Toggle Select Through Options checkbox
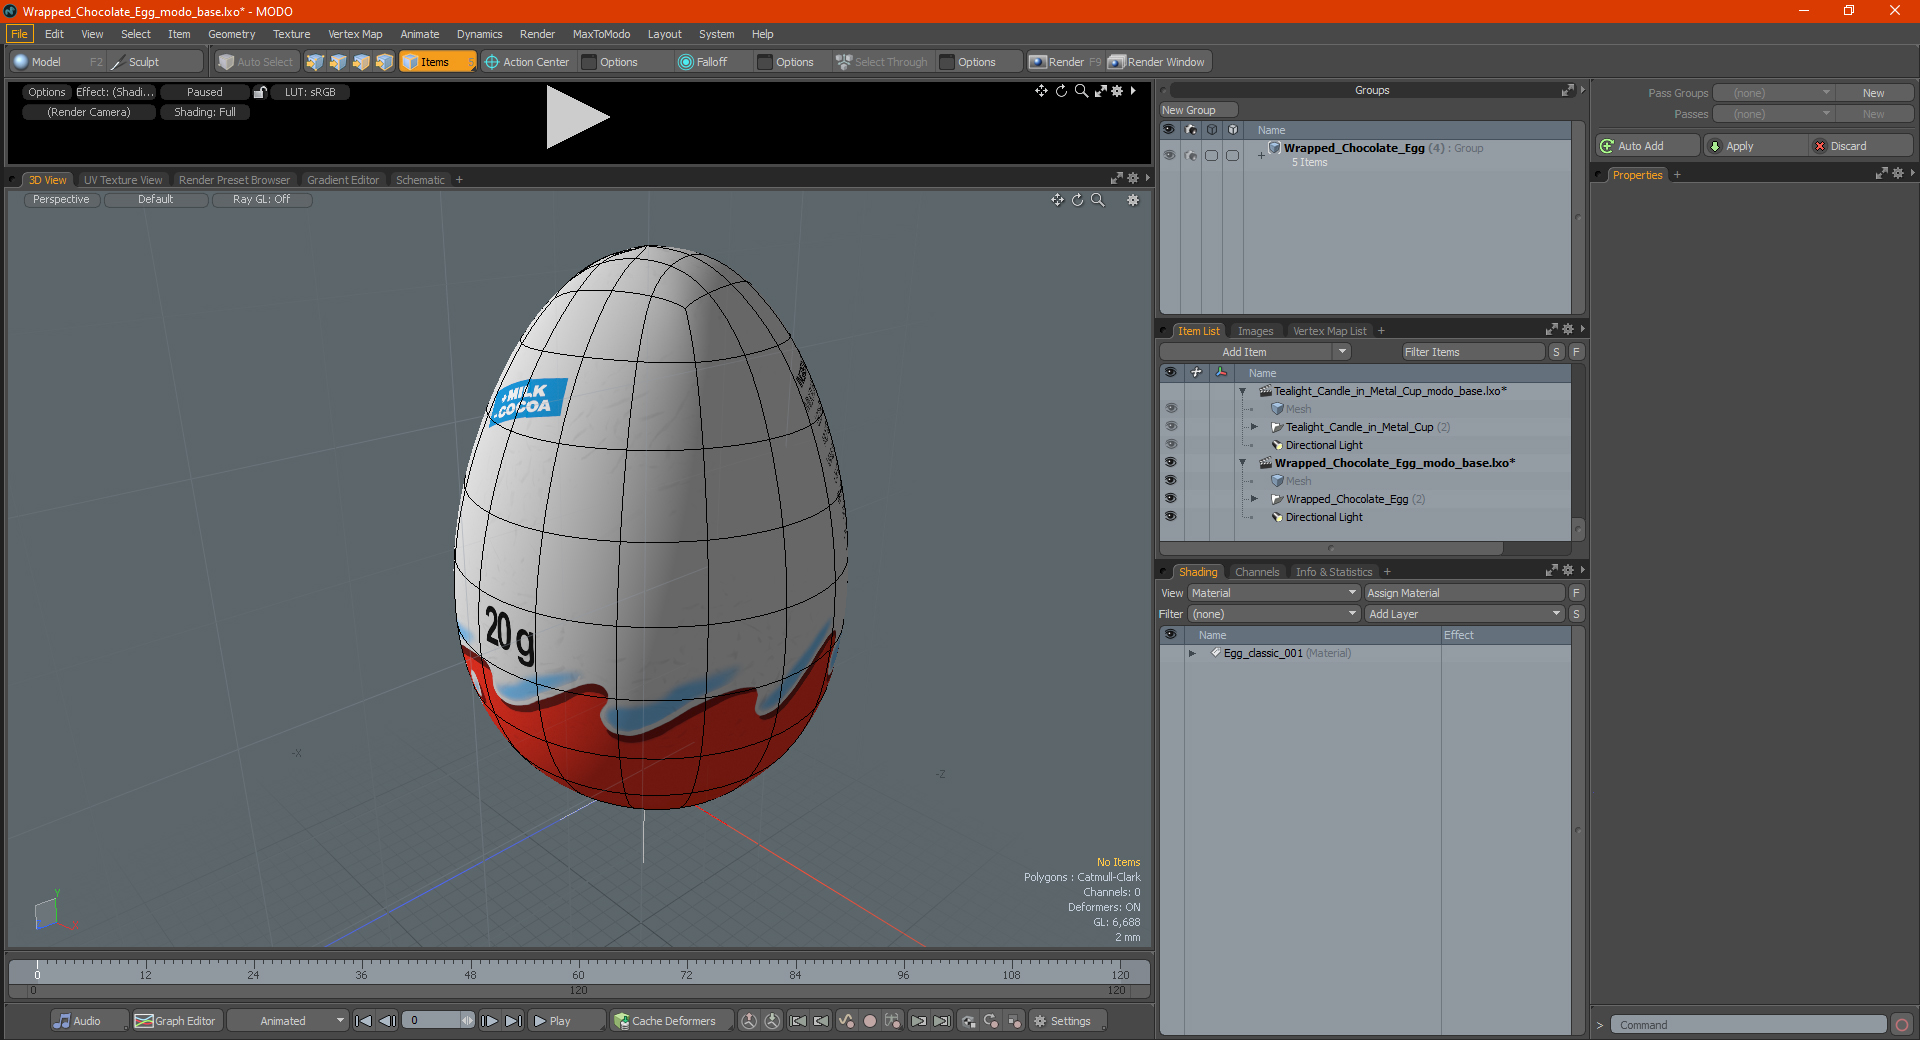The height and width of the screenshot is (1040, 1920). click(947, 62)
